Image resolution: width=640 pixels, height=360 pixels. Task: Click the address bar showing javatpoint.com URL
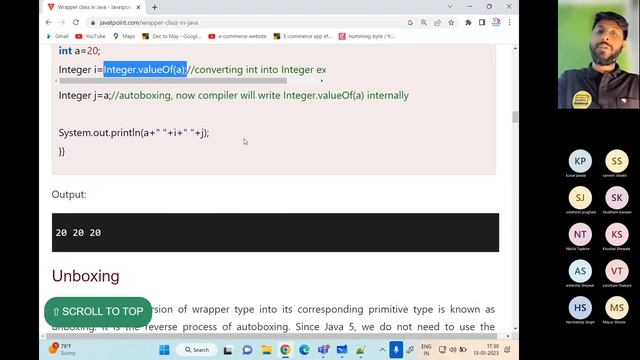coord(245,23)
